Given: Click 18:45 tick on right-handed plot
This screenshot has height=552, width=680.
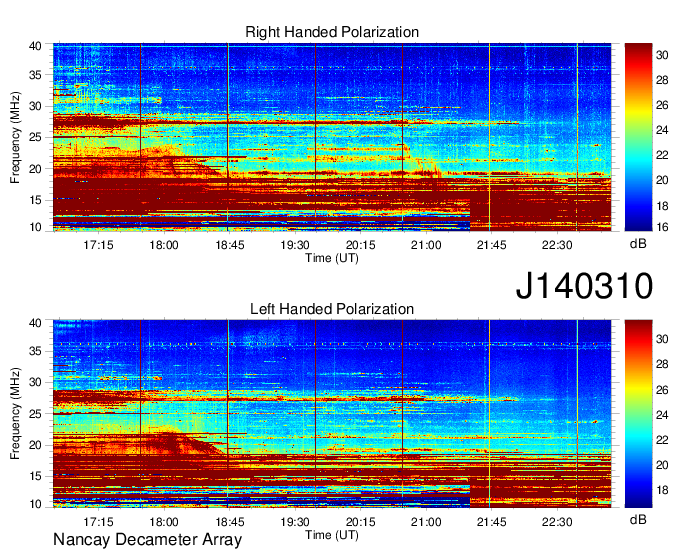Looking at the screenshot, I should pyautogui.click(x=230, y=245).
